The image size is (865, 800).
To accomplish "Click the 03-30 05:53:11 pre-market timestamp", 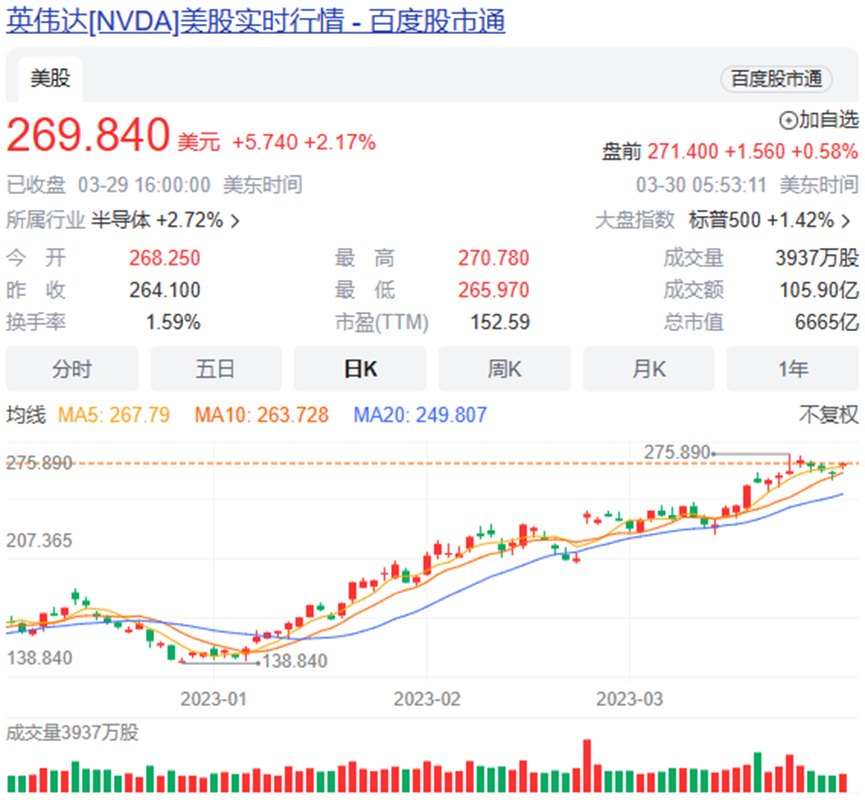I will coord(701,185).
